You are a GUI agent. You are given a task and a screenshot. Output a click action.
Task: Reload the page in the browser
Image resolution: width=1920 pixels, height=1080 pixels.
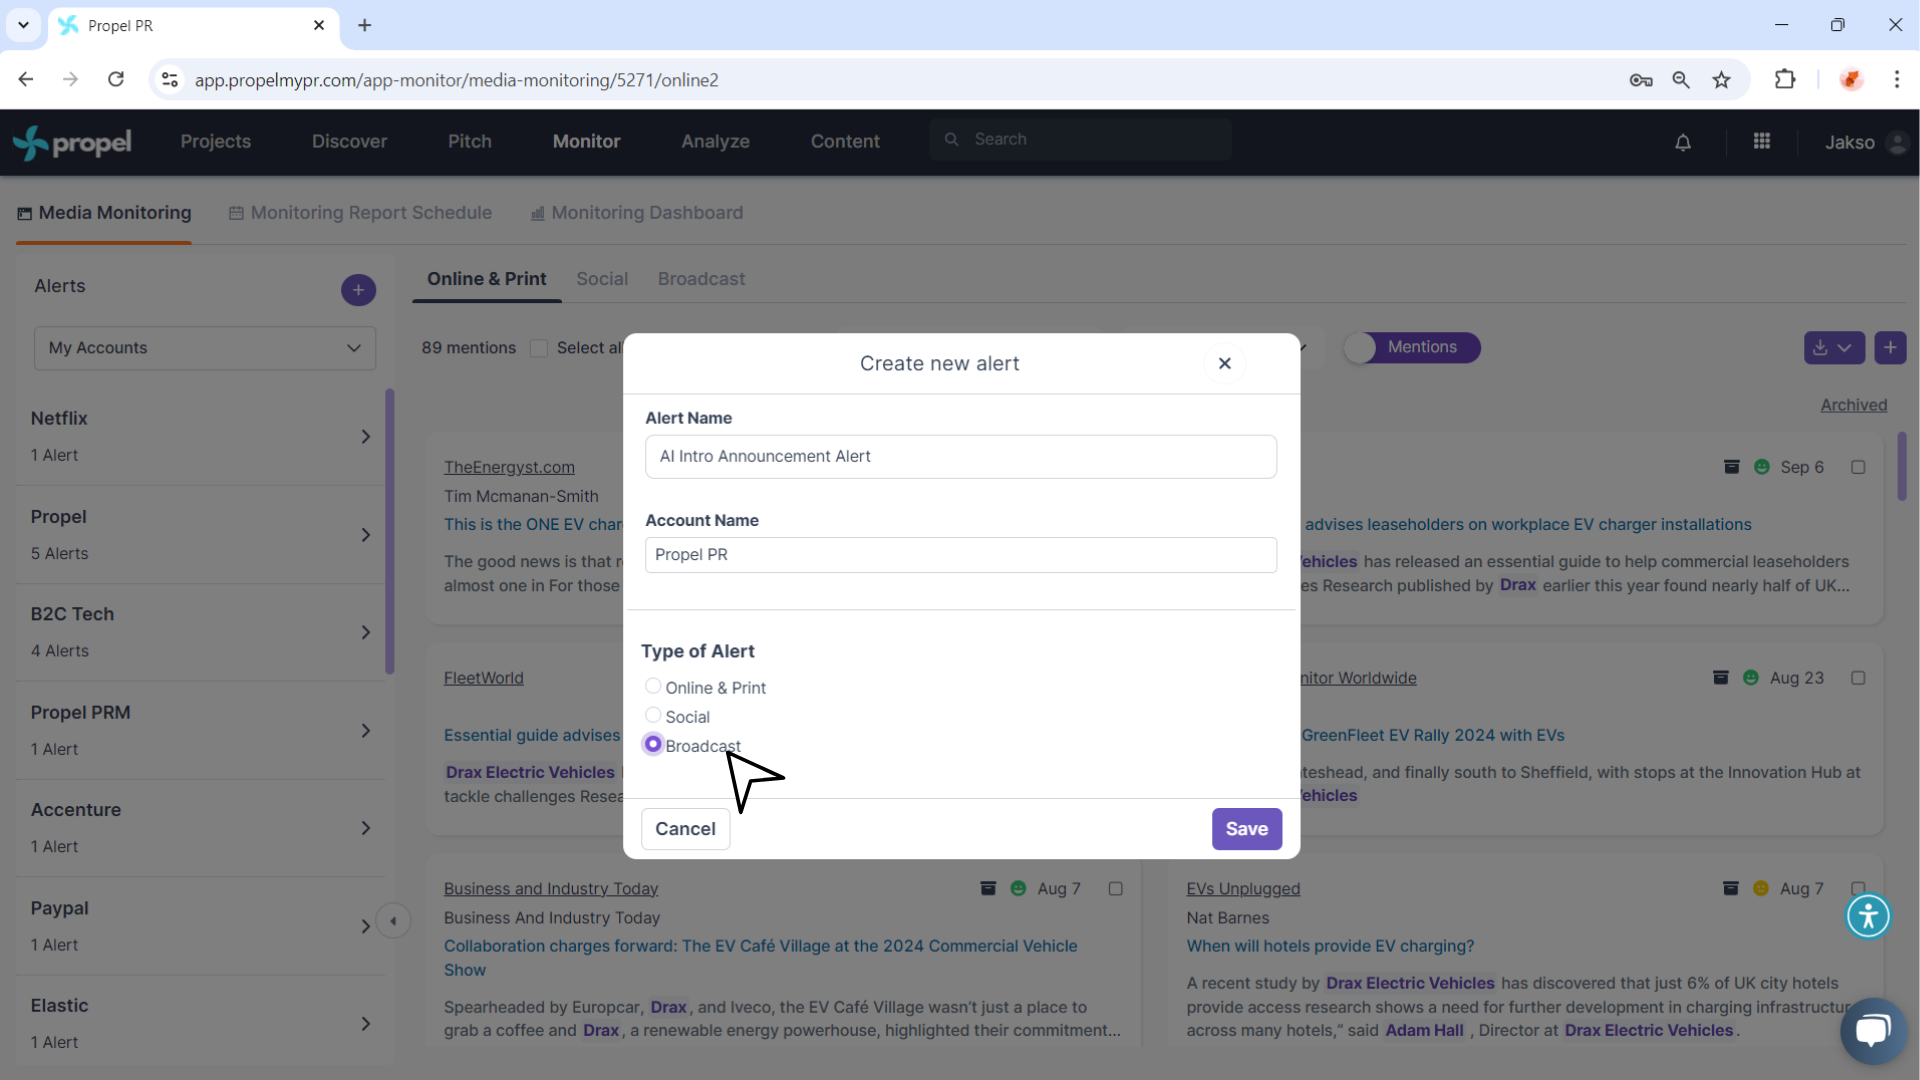pos(116,80)
